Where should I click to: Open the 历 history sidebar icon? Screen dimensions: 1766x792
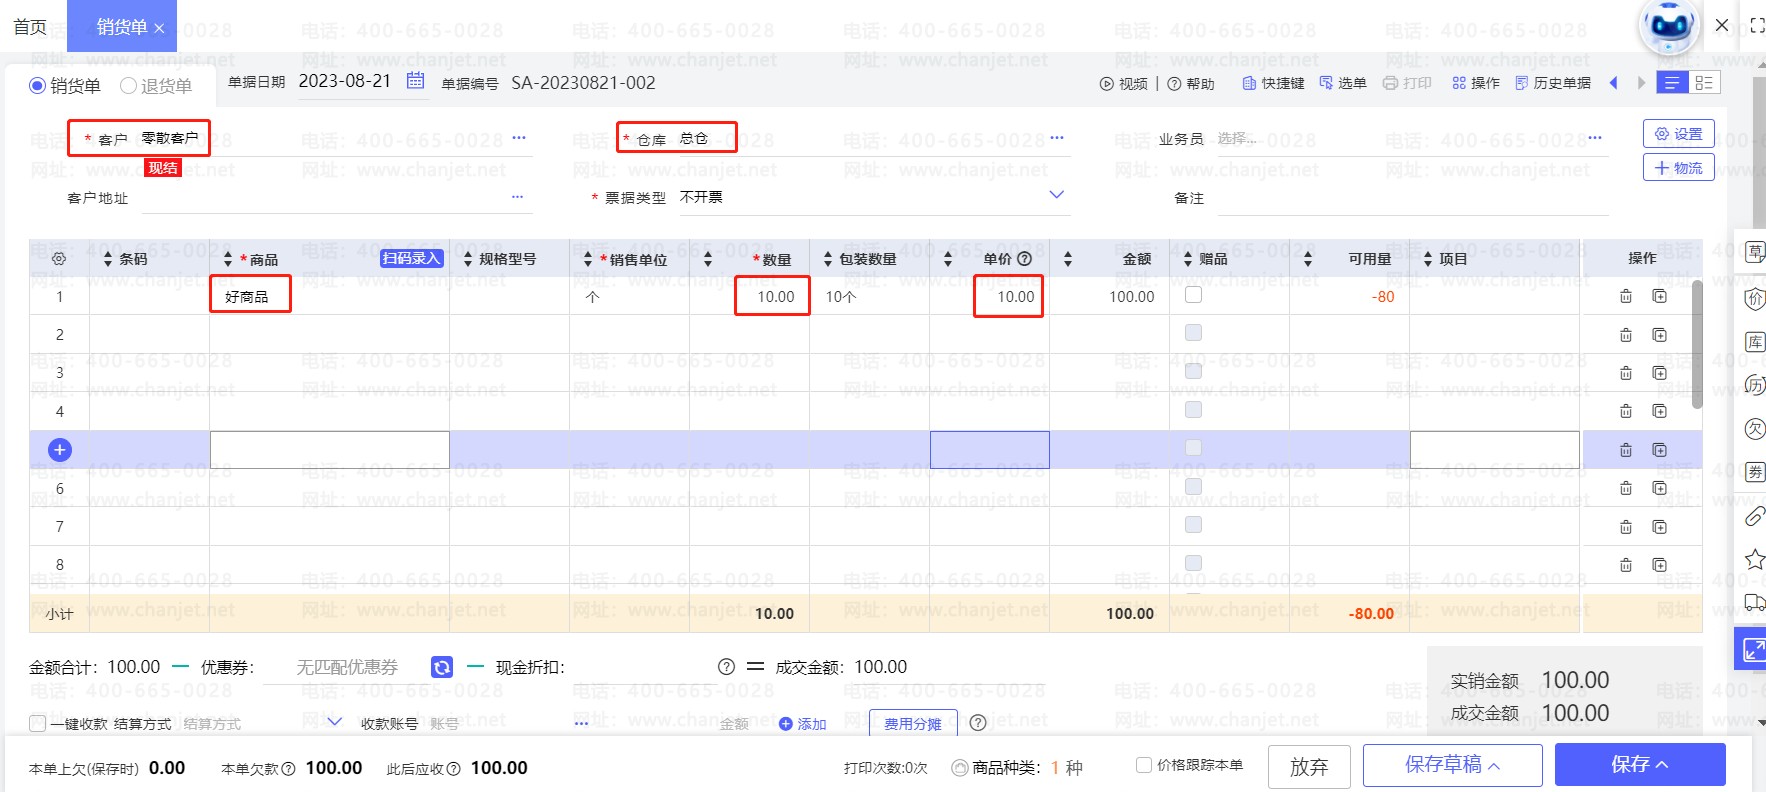pos(1755,386)
